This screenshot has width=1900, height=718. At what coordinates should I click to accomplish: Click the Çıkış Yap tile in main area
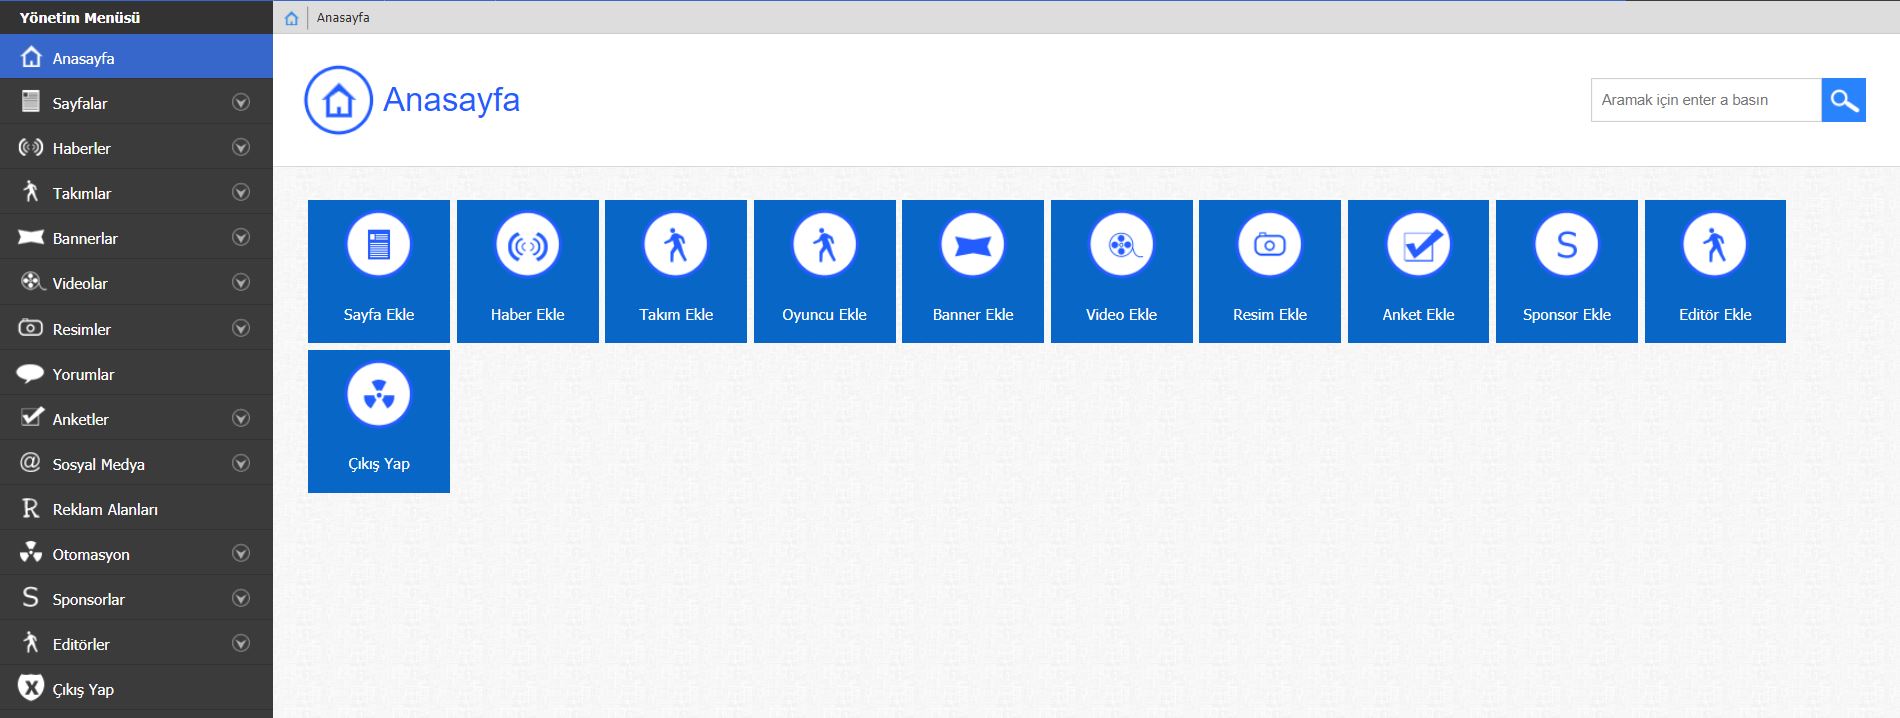379,421
